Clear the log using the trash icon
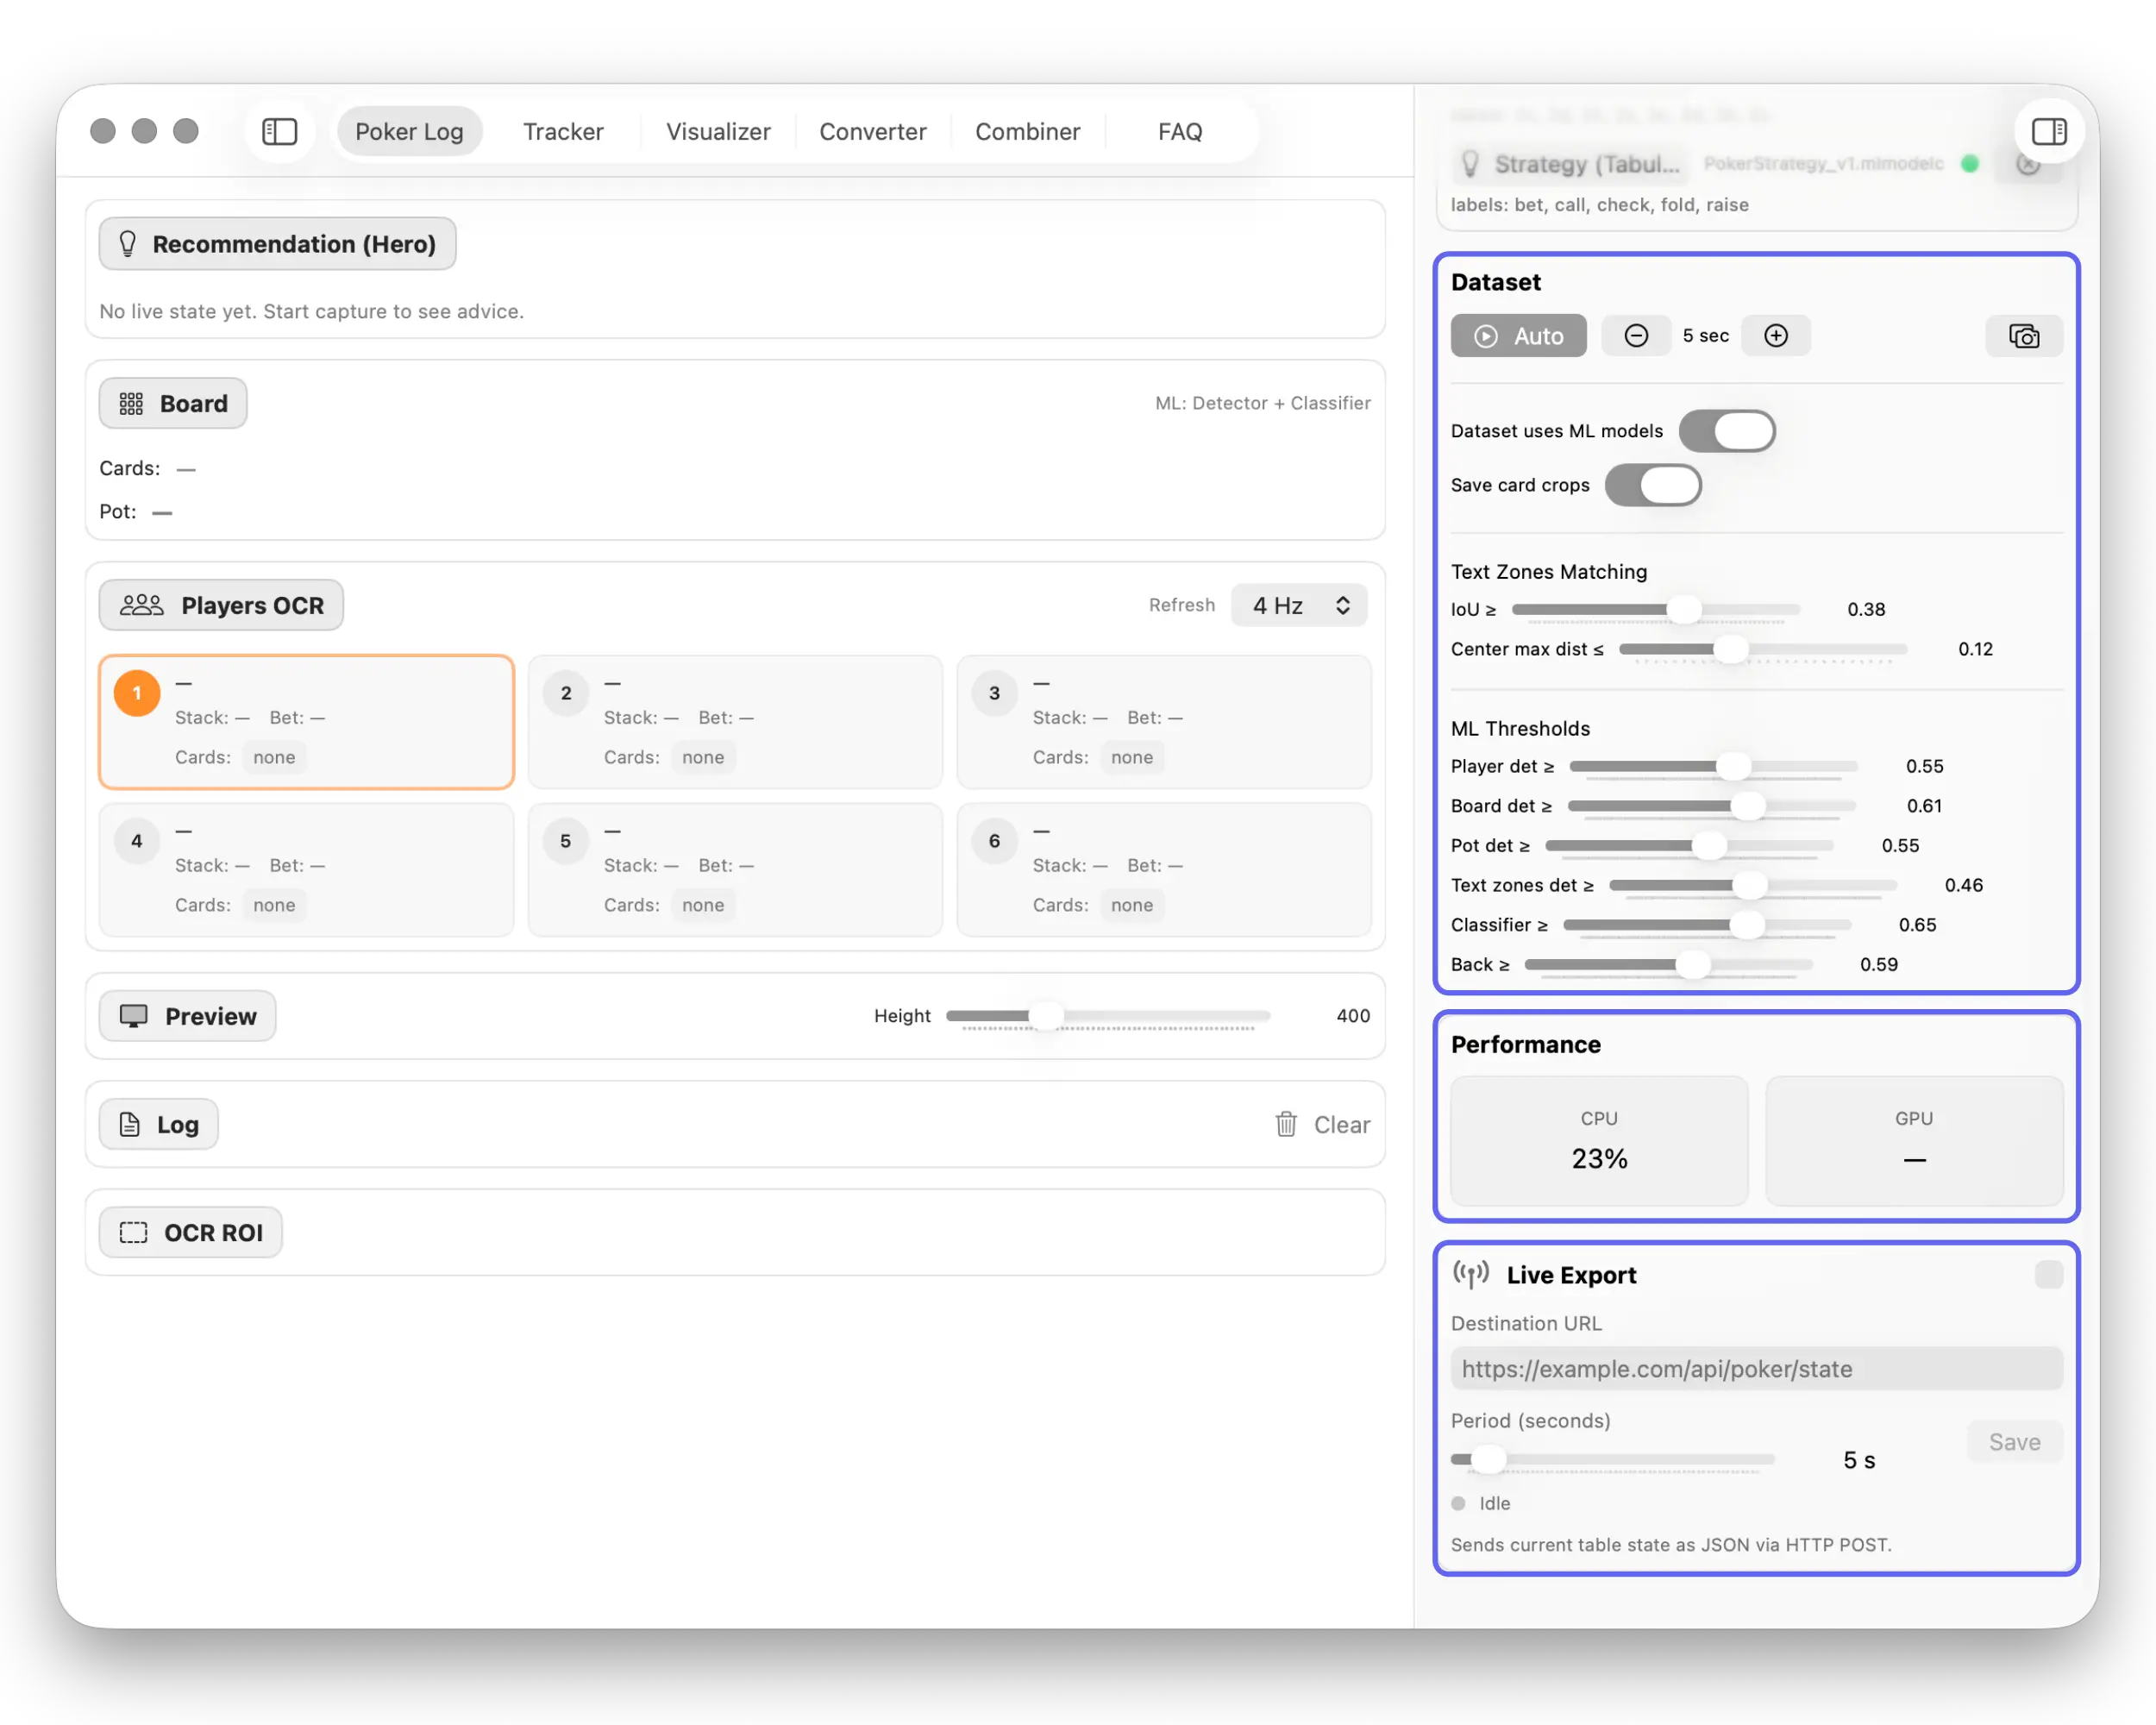The height and width of the screenshot is (1725, 2156). pyautogui.click(x=1285, y=1124)
